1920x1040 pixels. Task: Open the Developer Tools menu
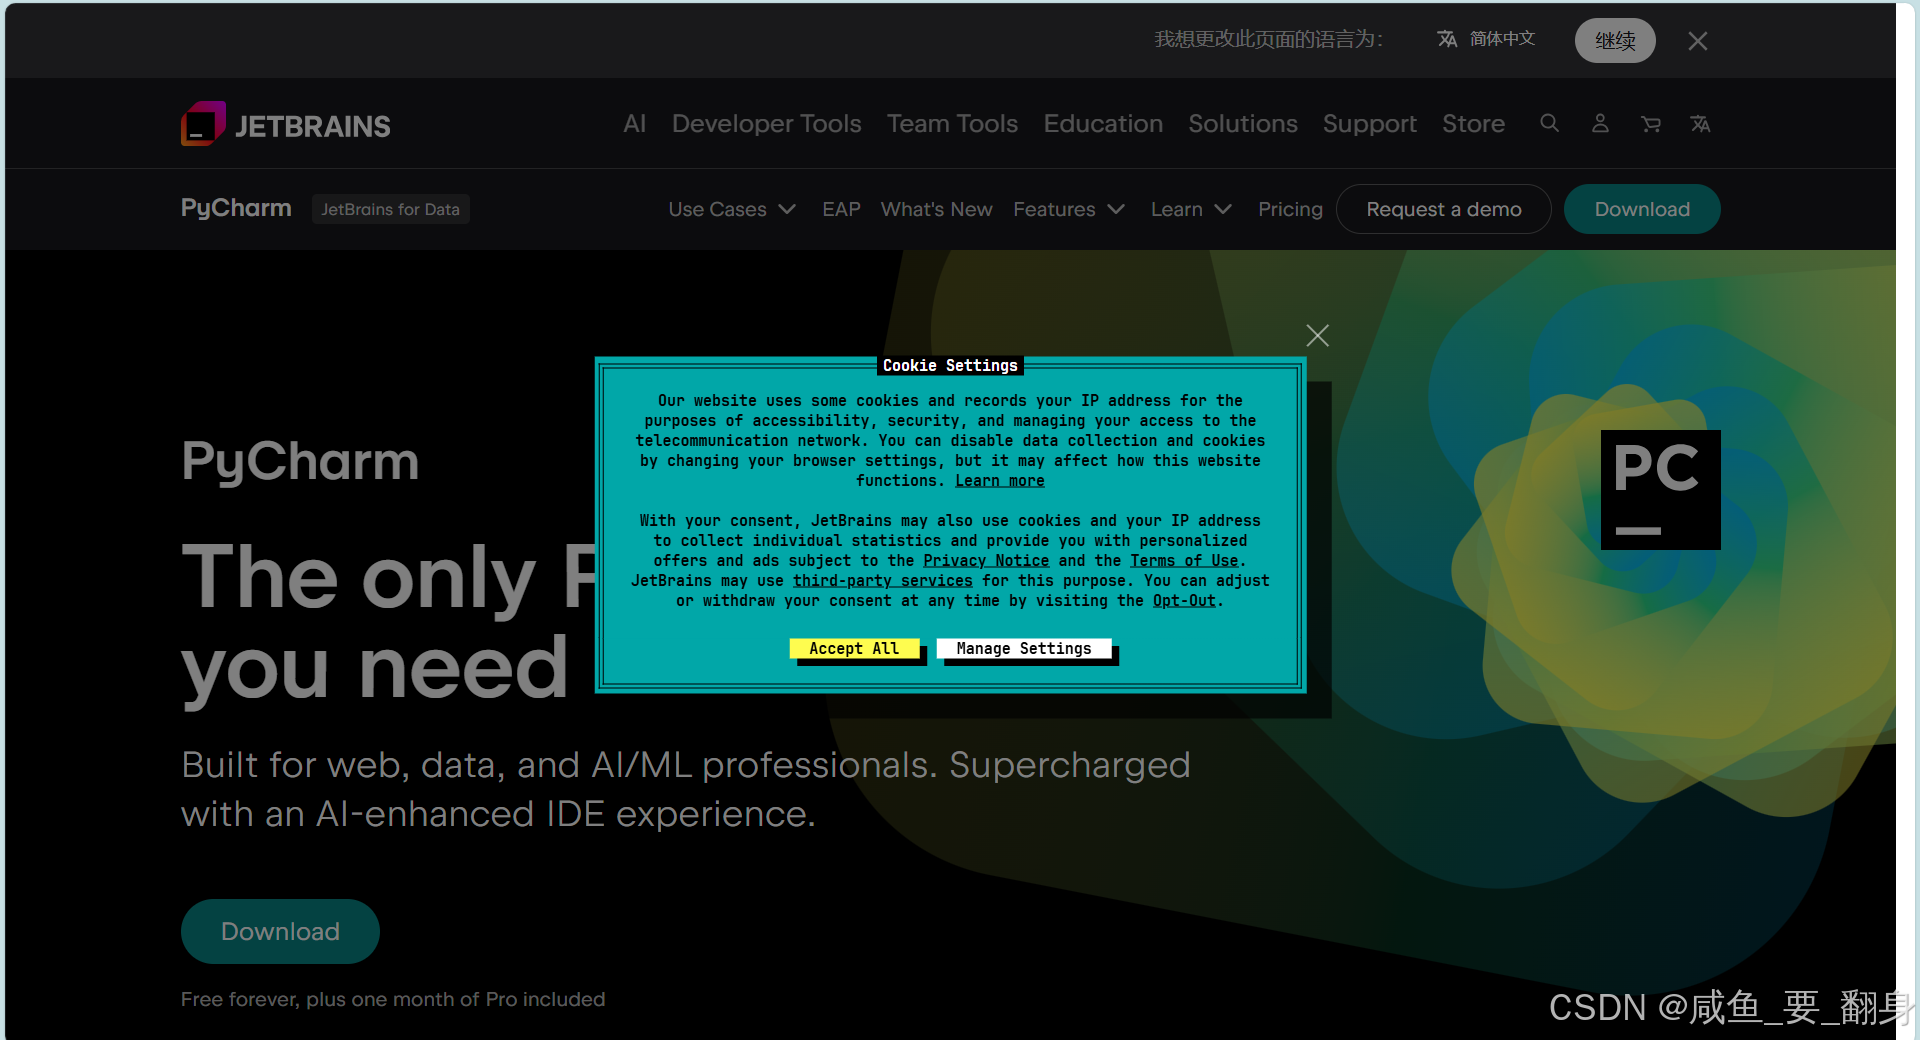[766, 123]
